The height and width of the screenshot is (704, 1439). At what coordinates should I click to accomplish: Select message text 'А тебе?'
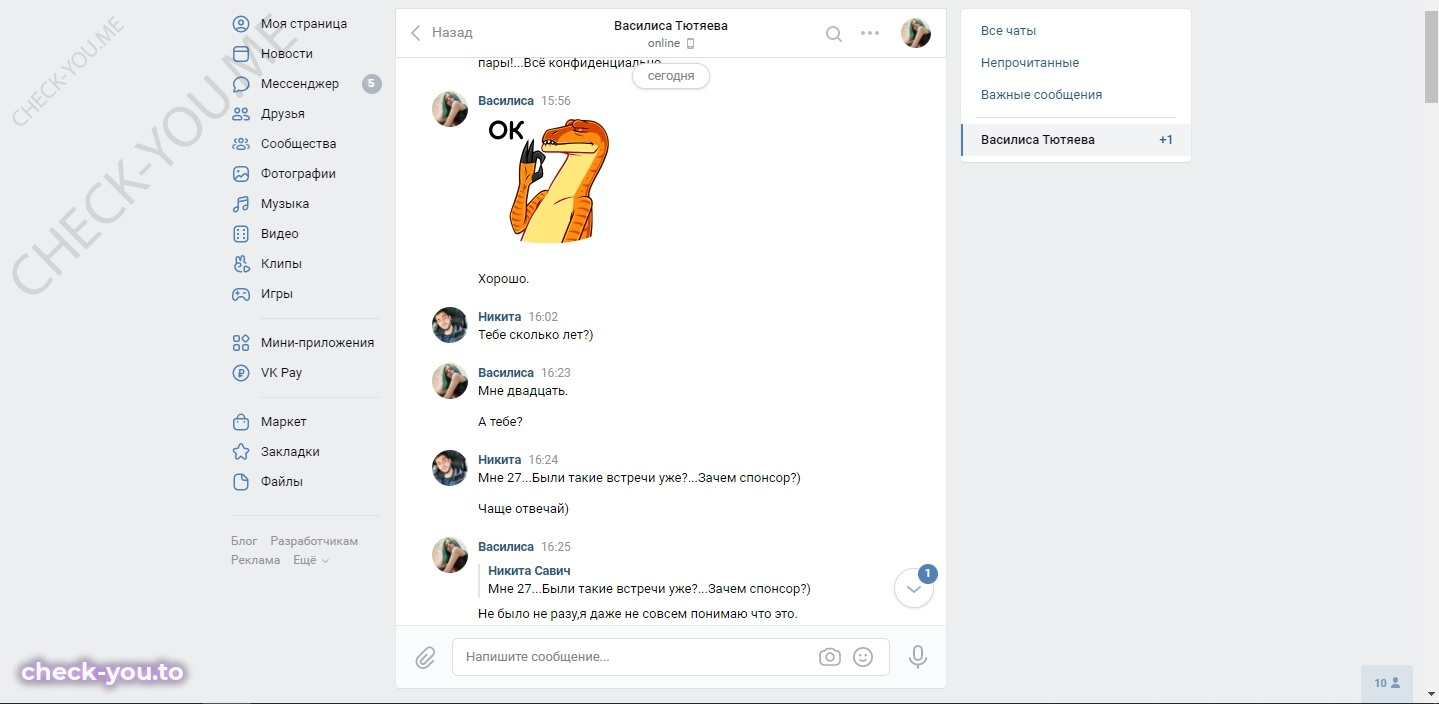(500, 422)
